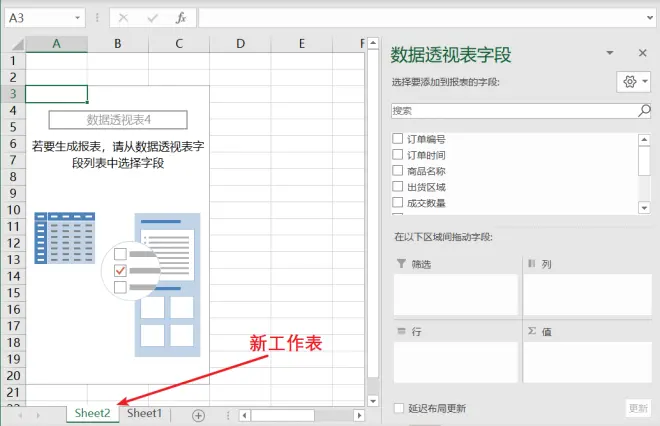Select the active cell A3
The width and height of the screenshot is (660, 426).
[56, 94]
